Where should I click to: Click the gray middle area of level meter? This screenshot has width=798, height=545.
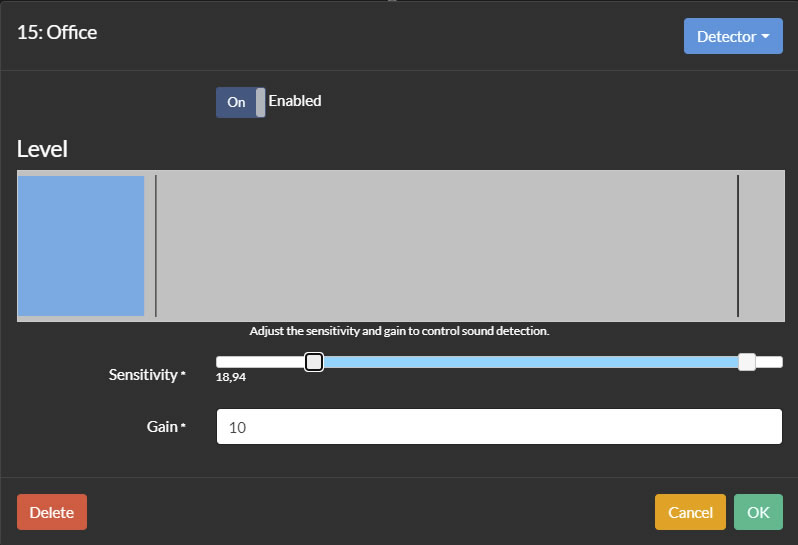(445, 246)
